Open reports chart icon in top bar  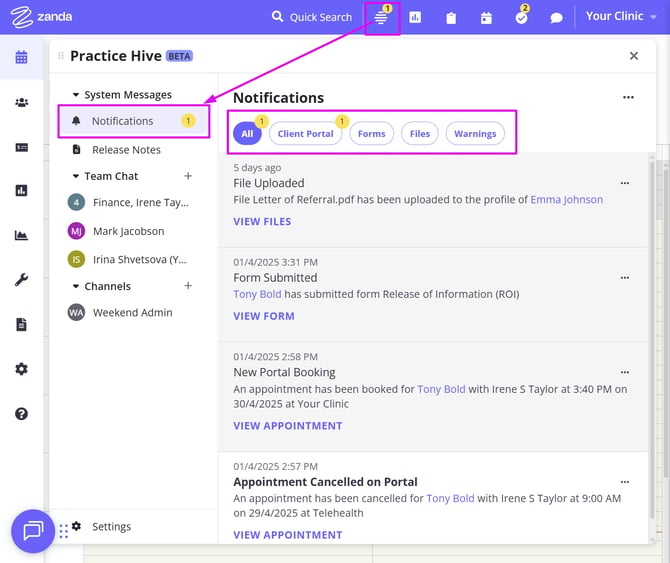[415, 18]
